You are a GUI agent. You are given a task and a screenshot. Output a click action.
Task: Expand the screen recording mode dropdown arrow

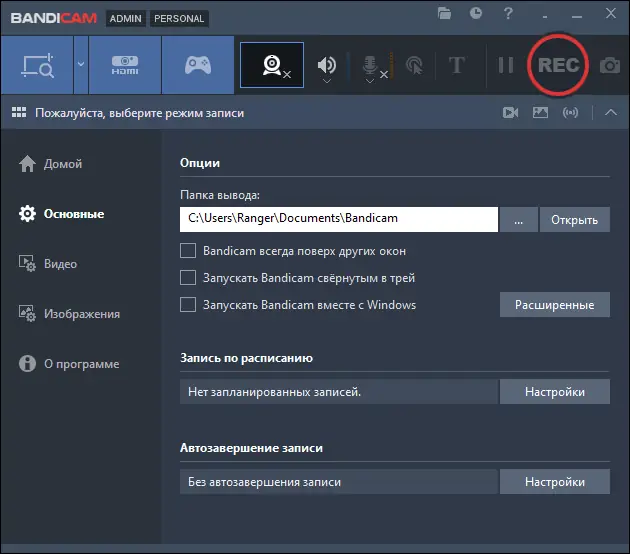(81, 65)
